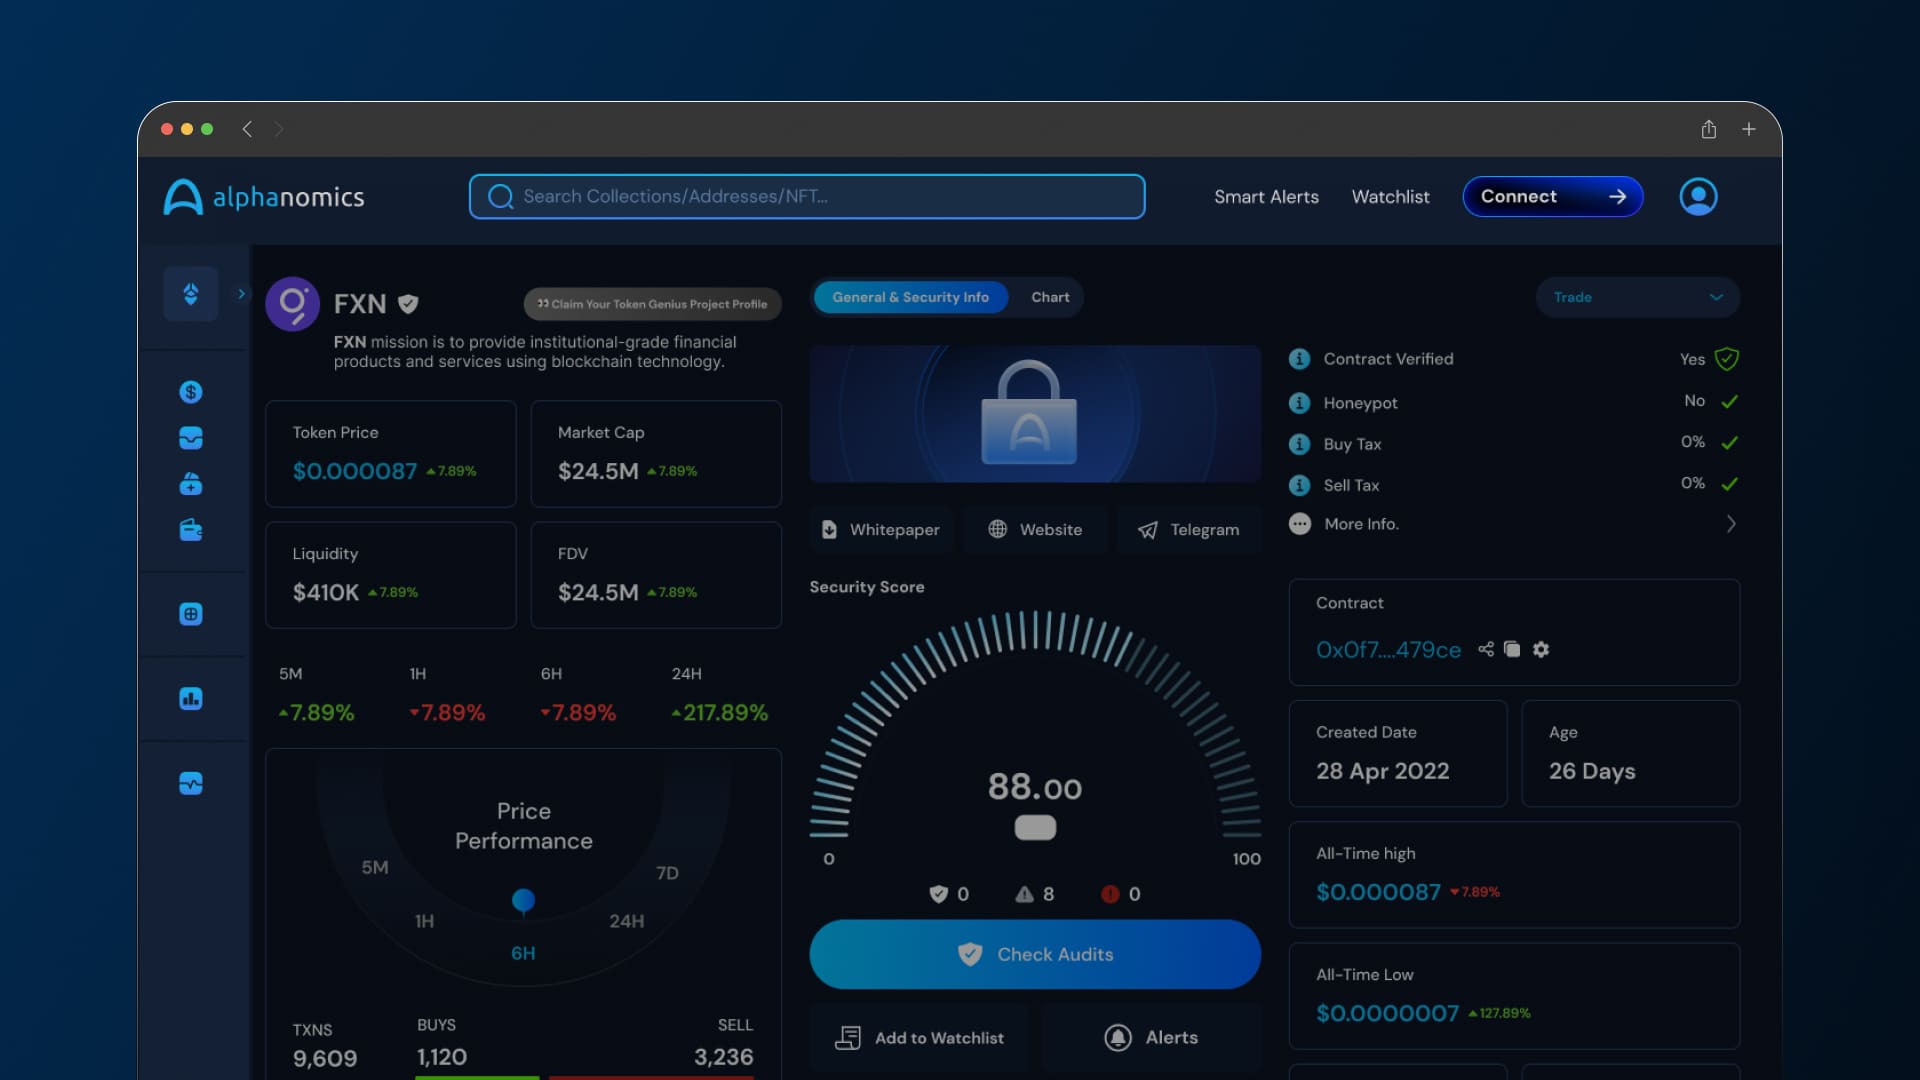Click the Price Performance slider knob

[x=523, y=900]
